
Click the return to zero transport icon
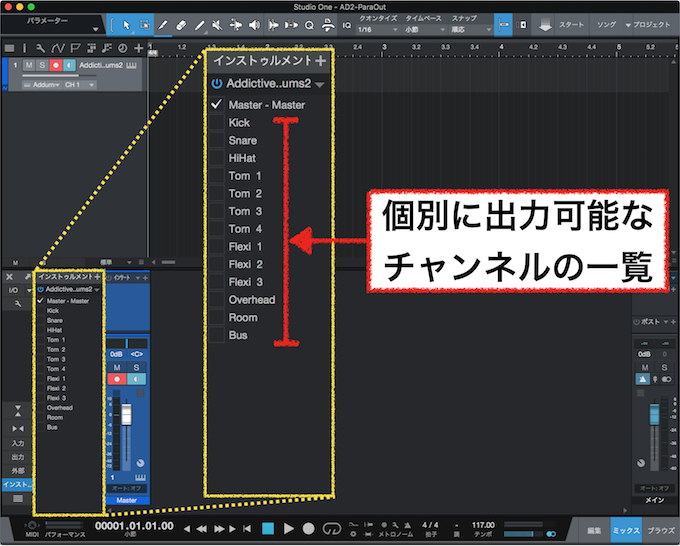tap(247, 529)
